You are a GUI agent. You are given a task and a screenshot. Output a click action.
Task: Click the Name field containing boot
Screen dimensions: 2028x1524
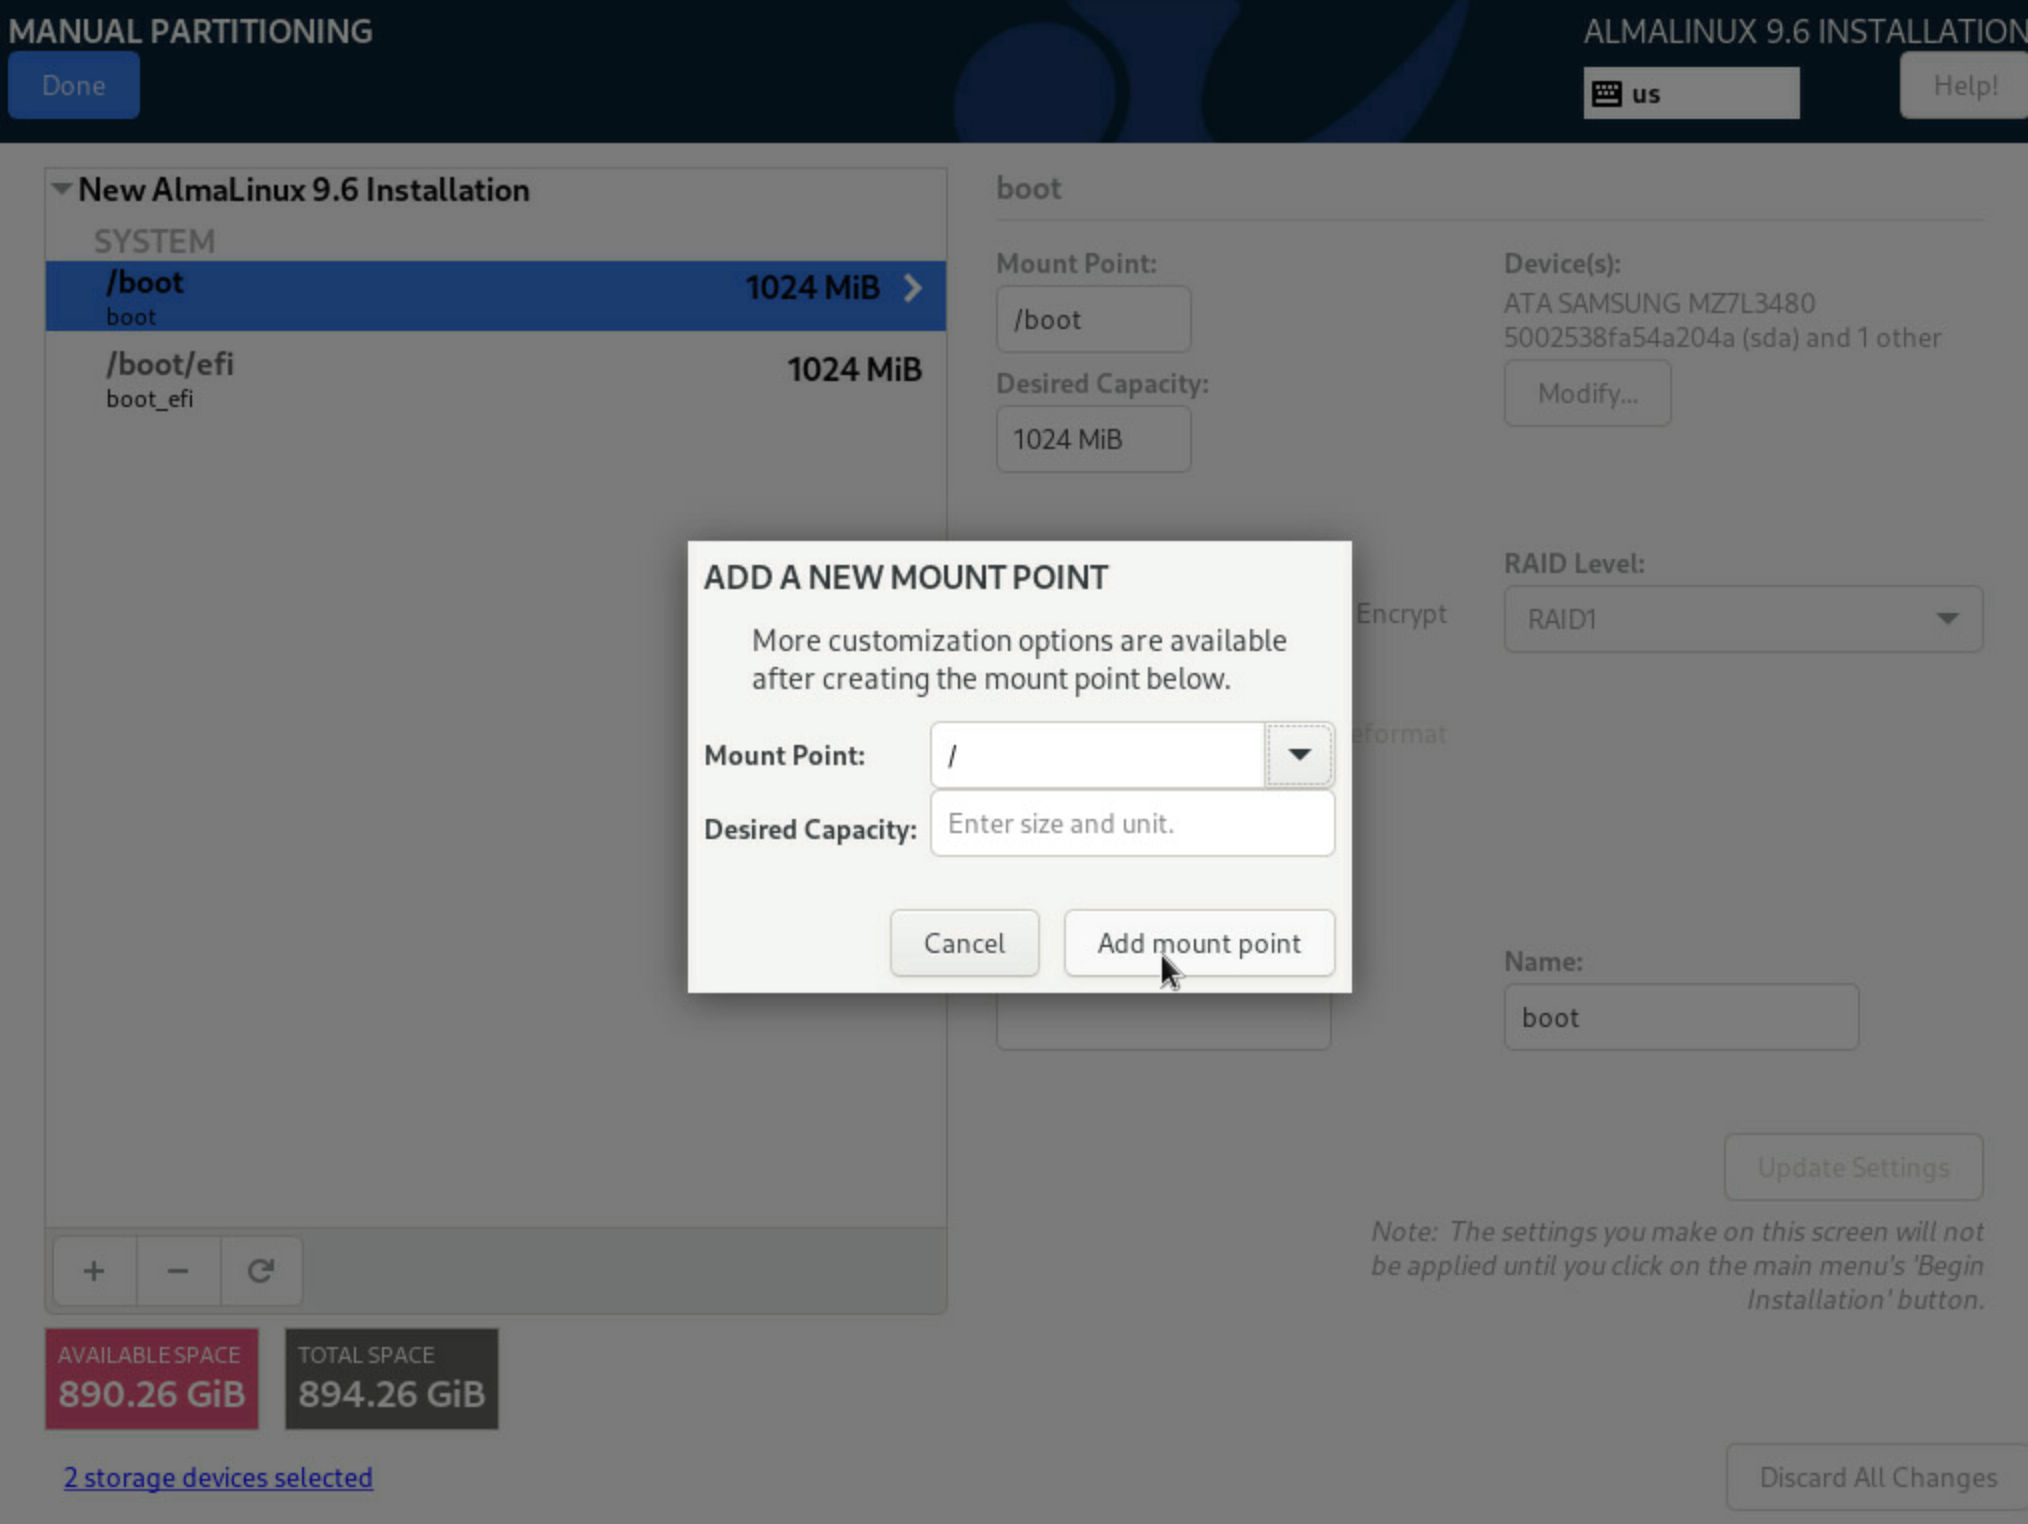point(1681,1017)
